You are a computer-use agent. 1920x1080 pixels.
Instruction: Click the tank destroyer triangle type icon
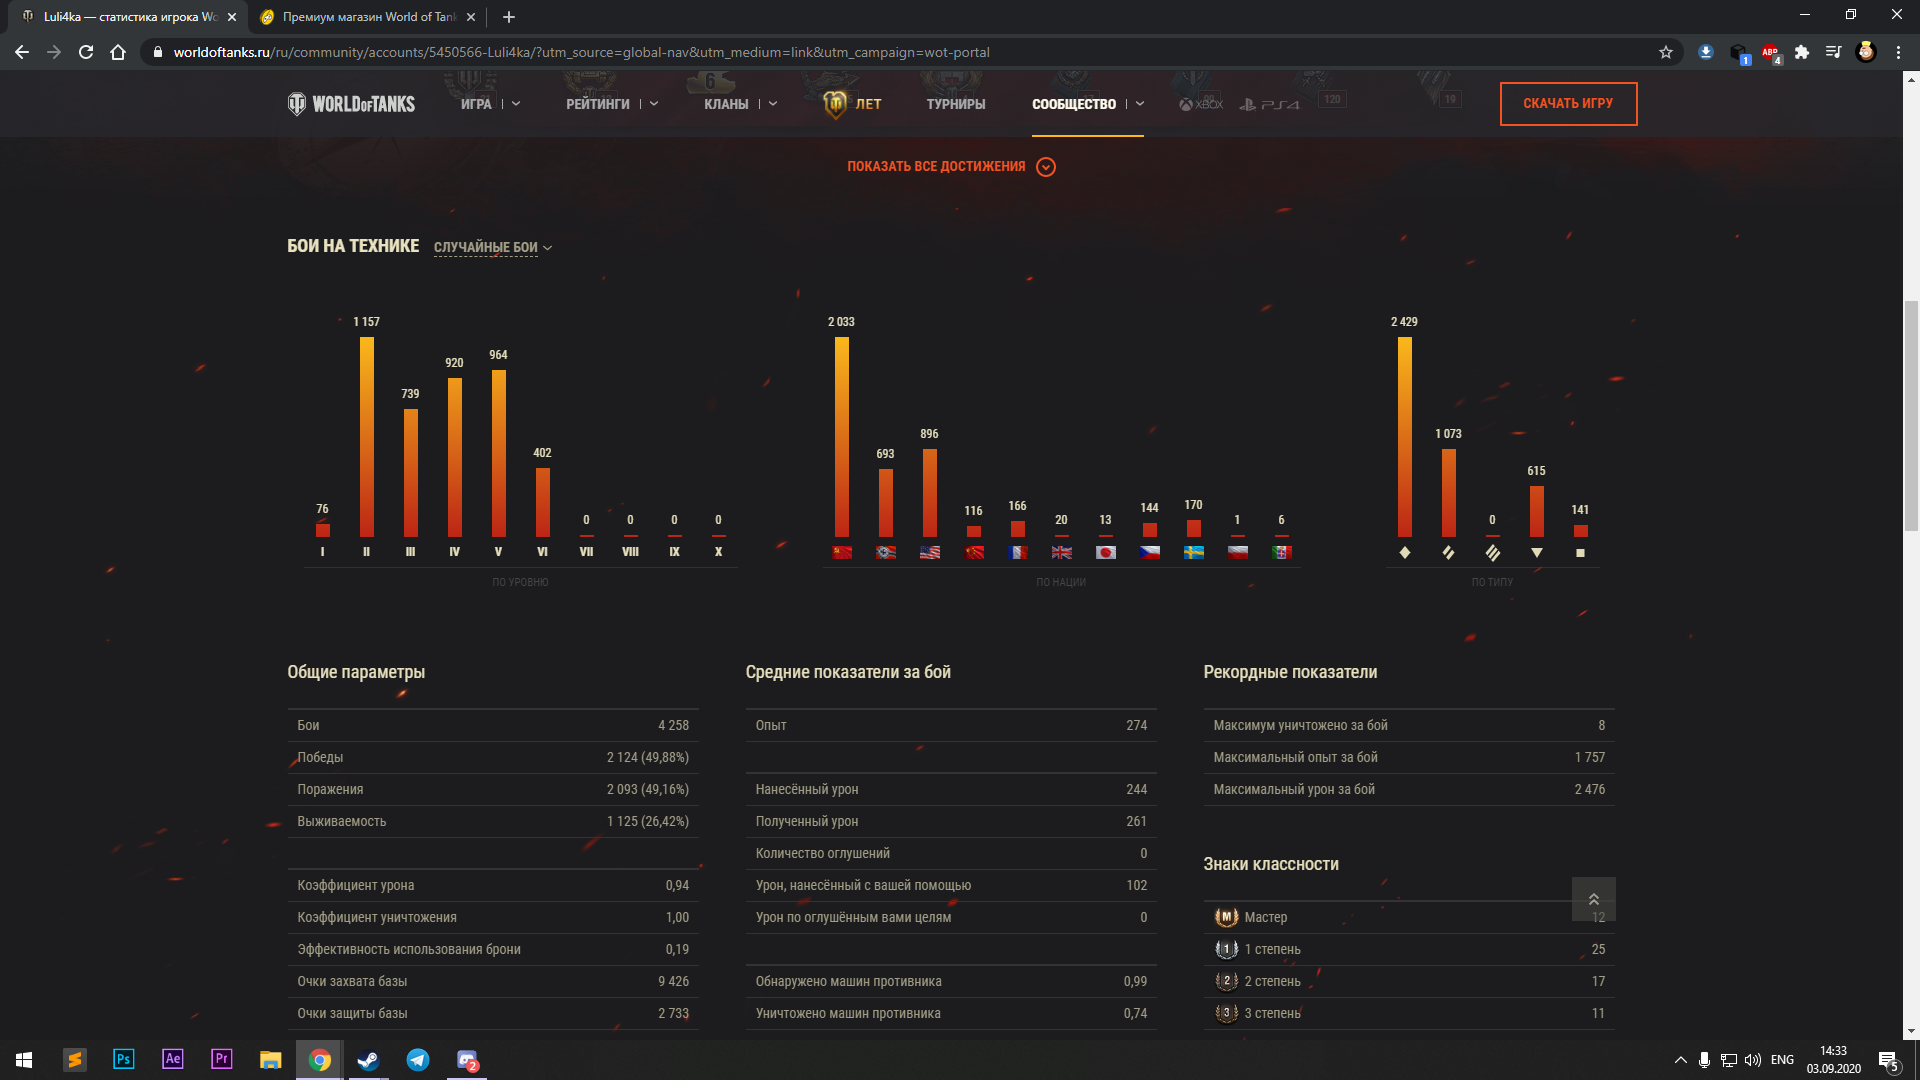point(1537,552)
